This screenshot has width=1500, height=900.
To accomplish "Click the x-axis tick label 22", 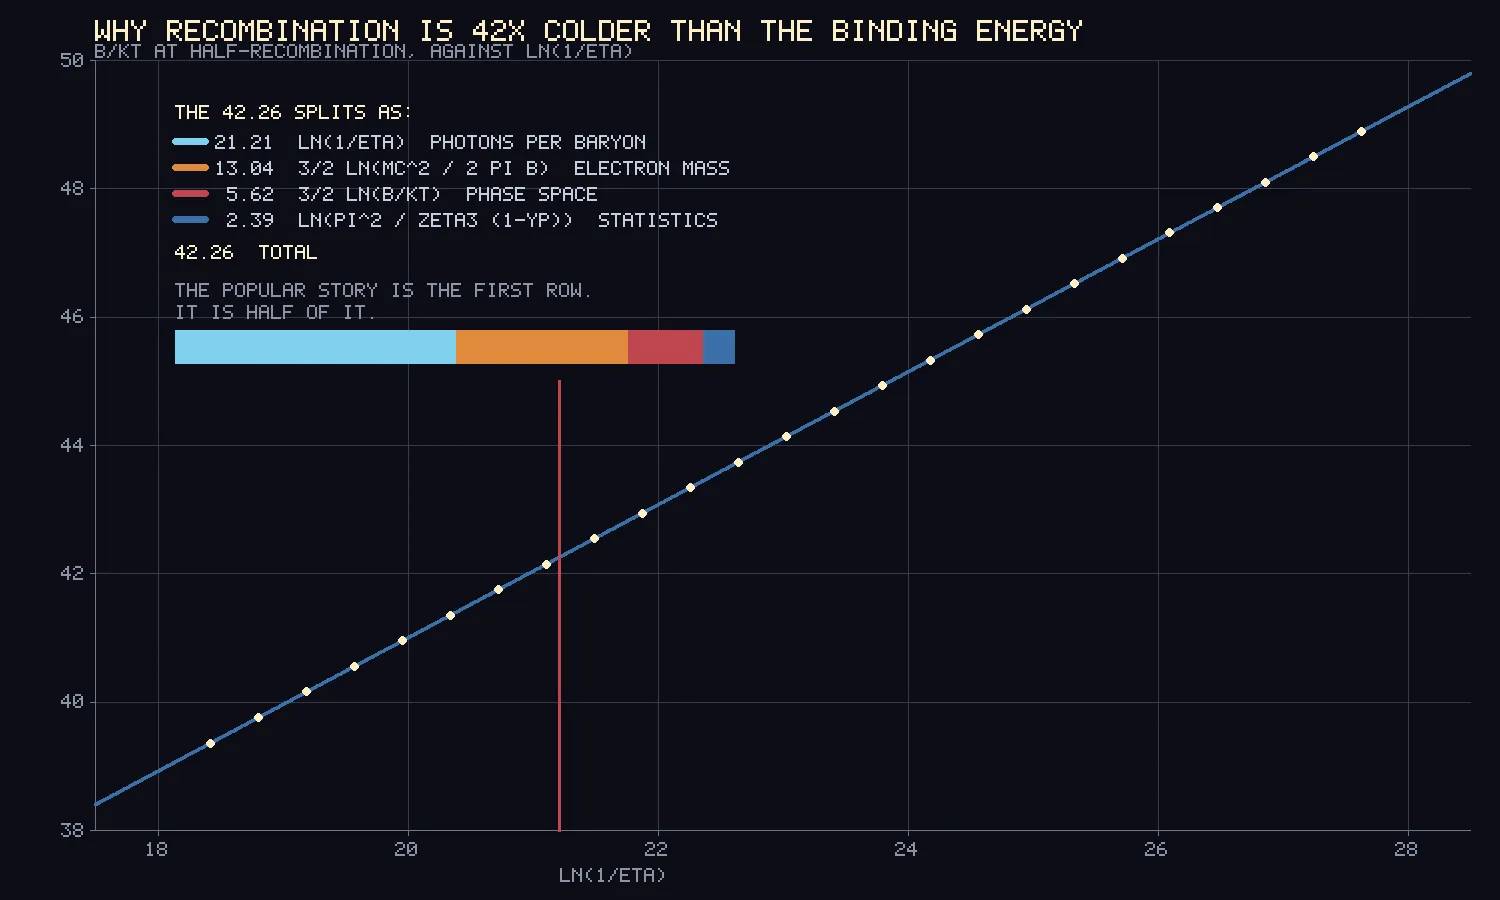I will (656, 849).
